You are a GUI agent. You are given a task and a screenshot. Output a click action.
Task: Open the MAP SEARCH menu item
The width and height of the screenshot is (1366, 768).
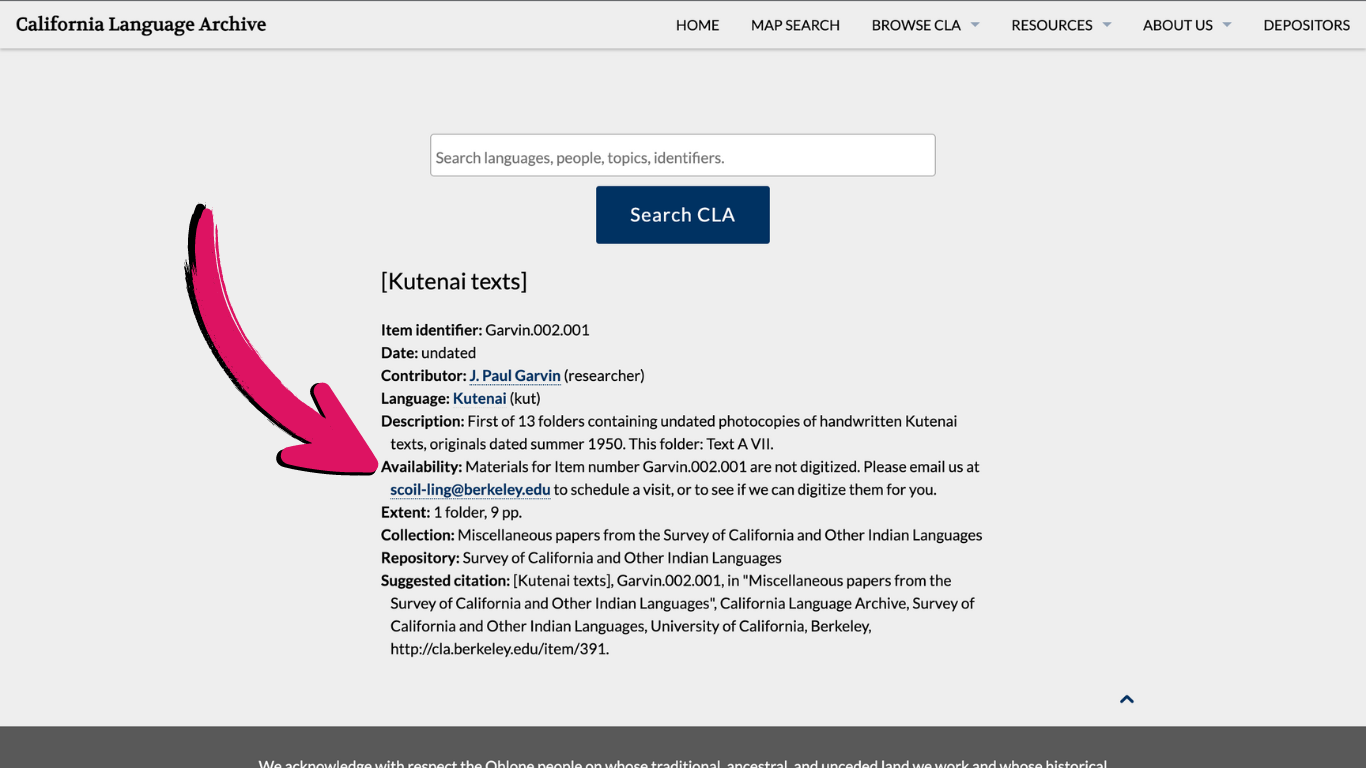(795, 25)
